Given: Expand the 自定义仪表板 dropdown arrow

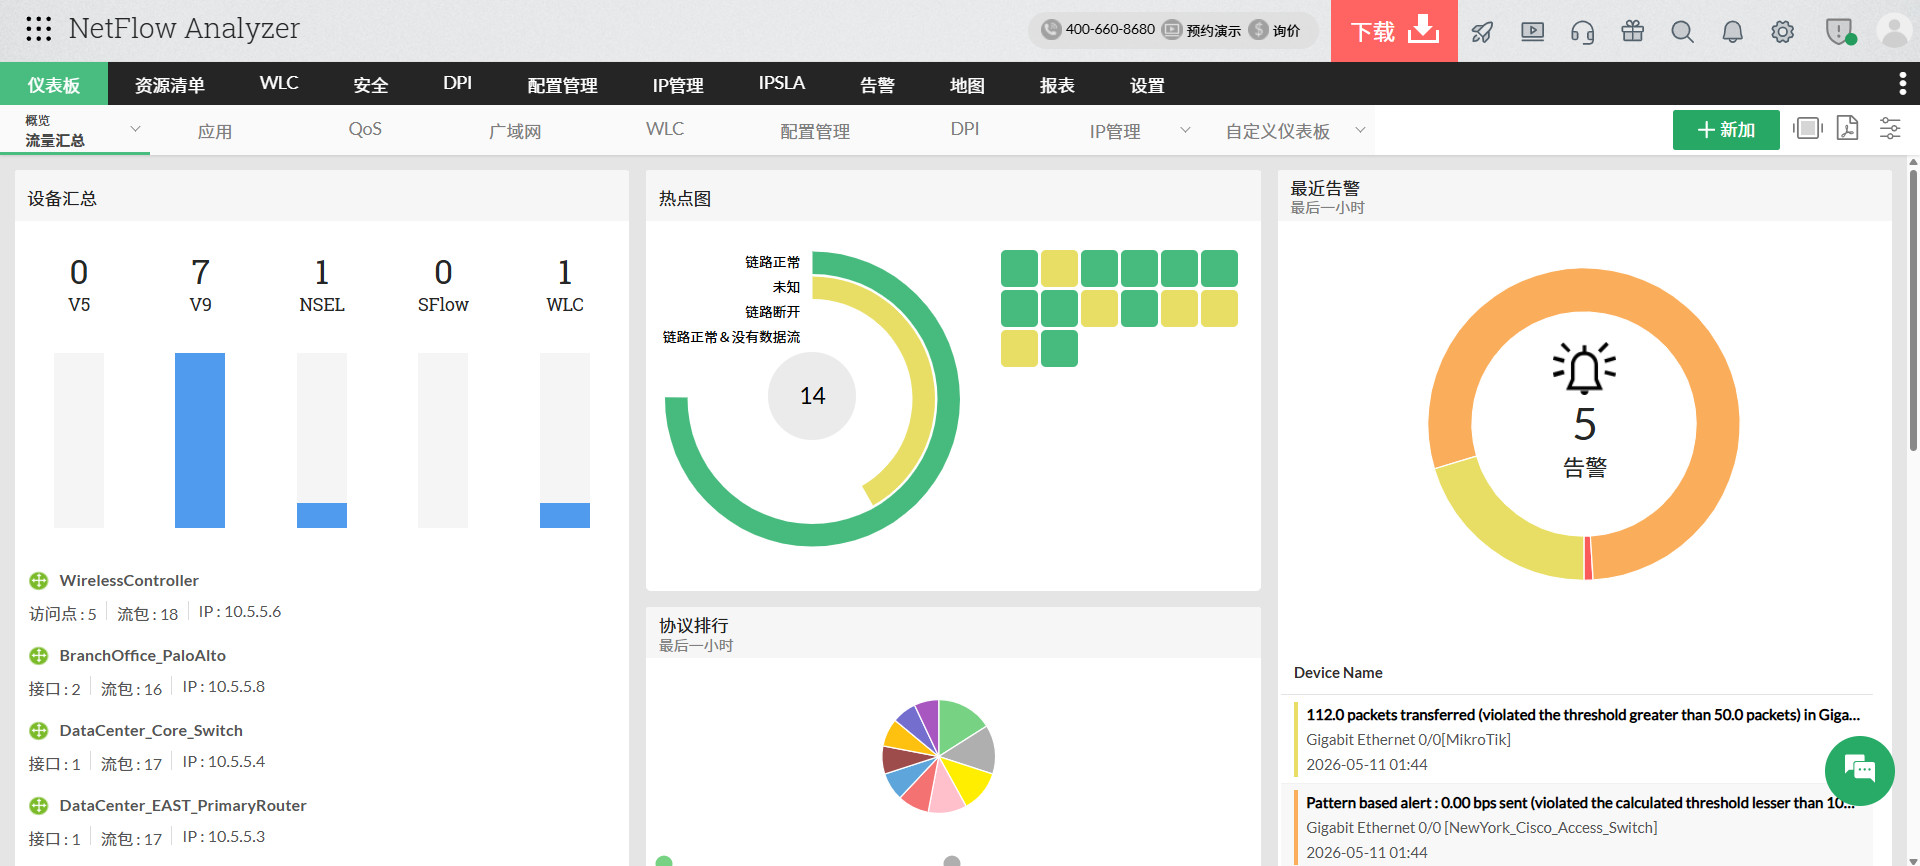Looking at the screenshot, I should (x=1360, y=129).
